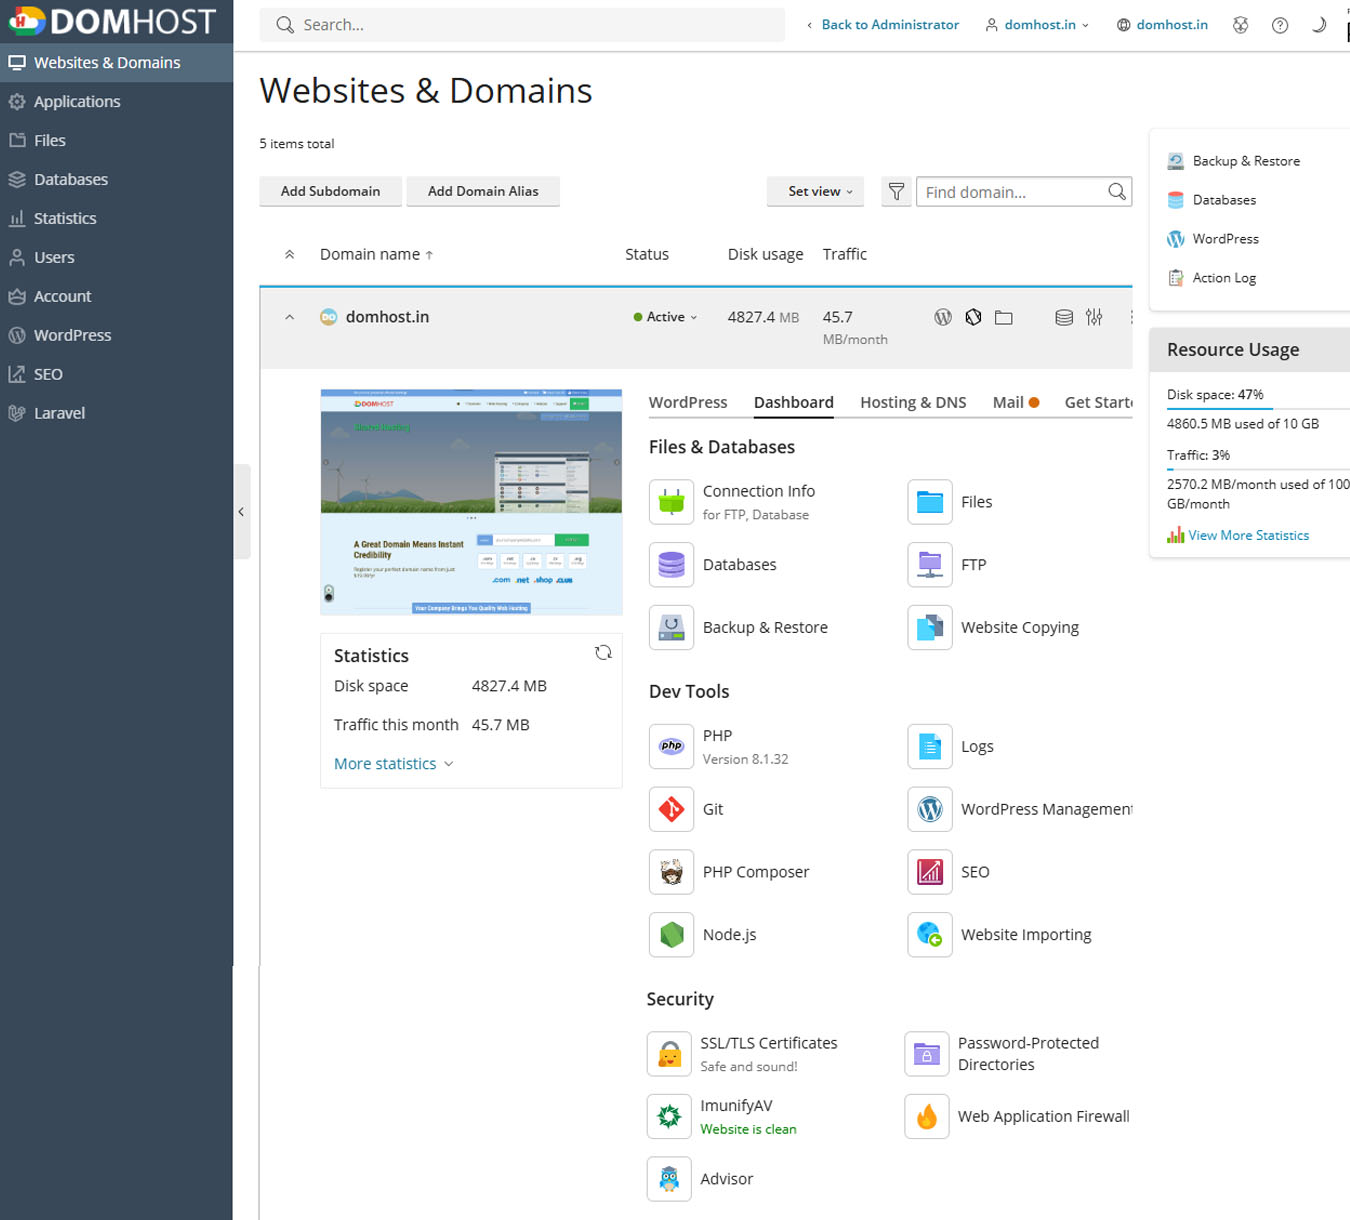This screenshot has height=1220, width=1350.
Task: Open domhost.in domain name link
Action: (387, 317)
